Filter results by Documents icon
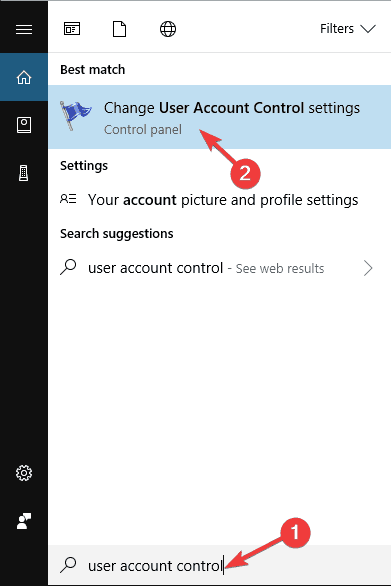This screenshot has height=586, width=391. [119, 29]
